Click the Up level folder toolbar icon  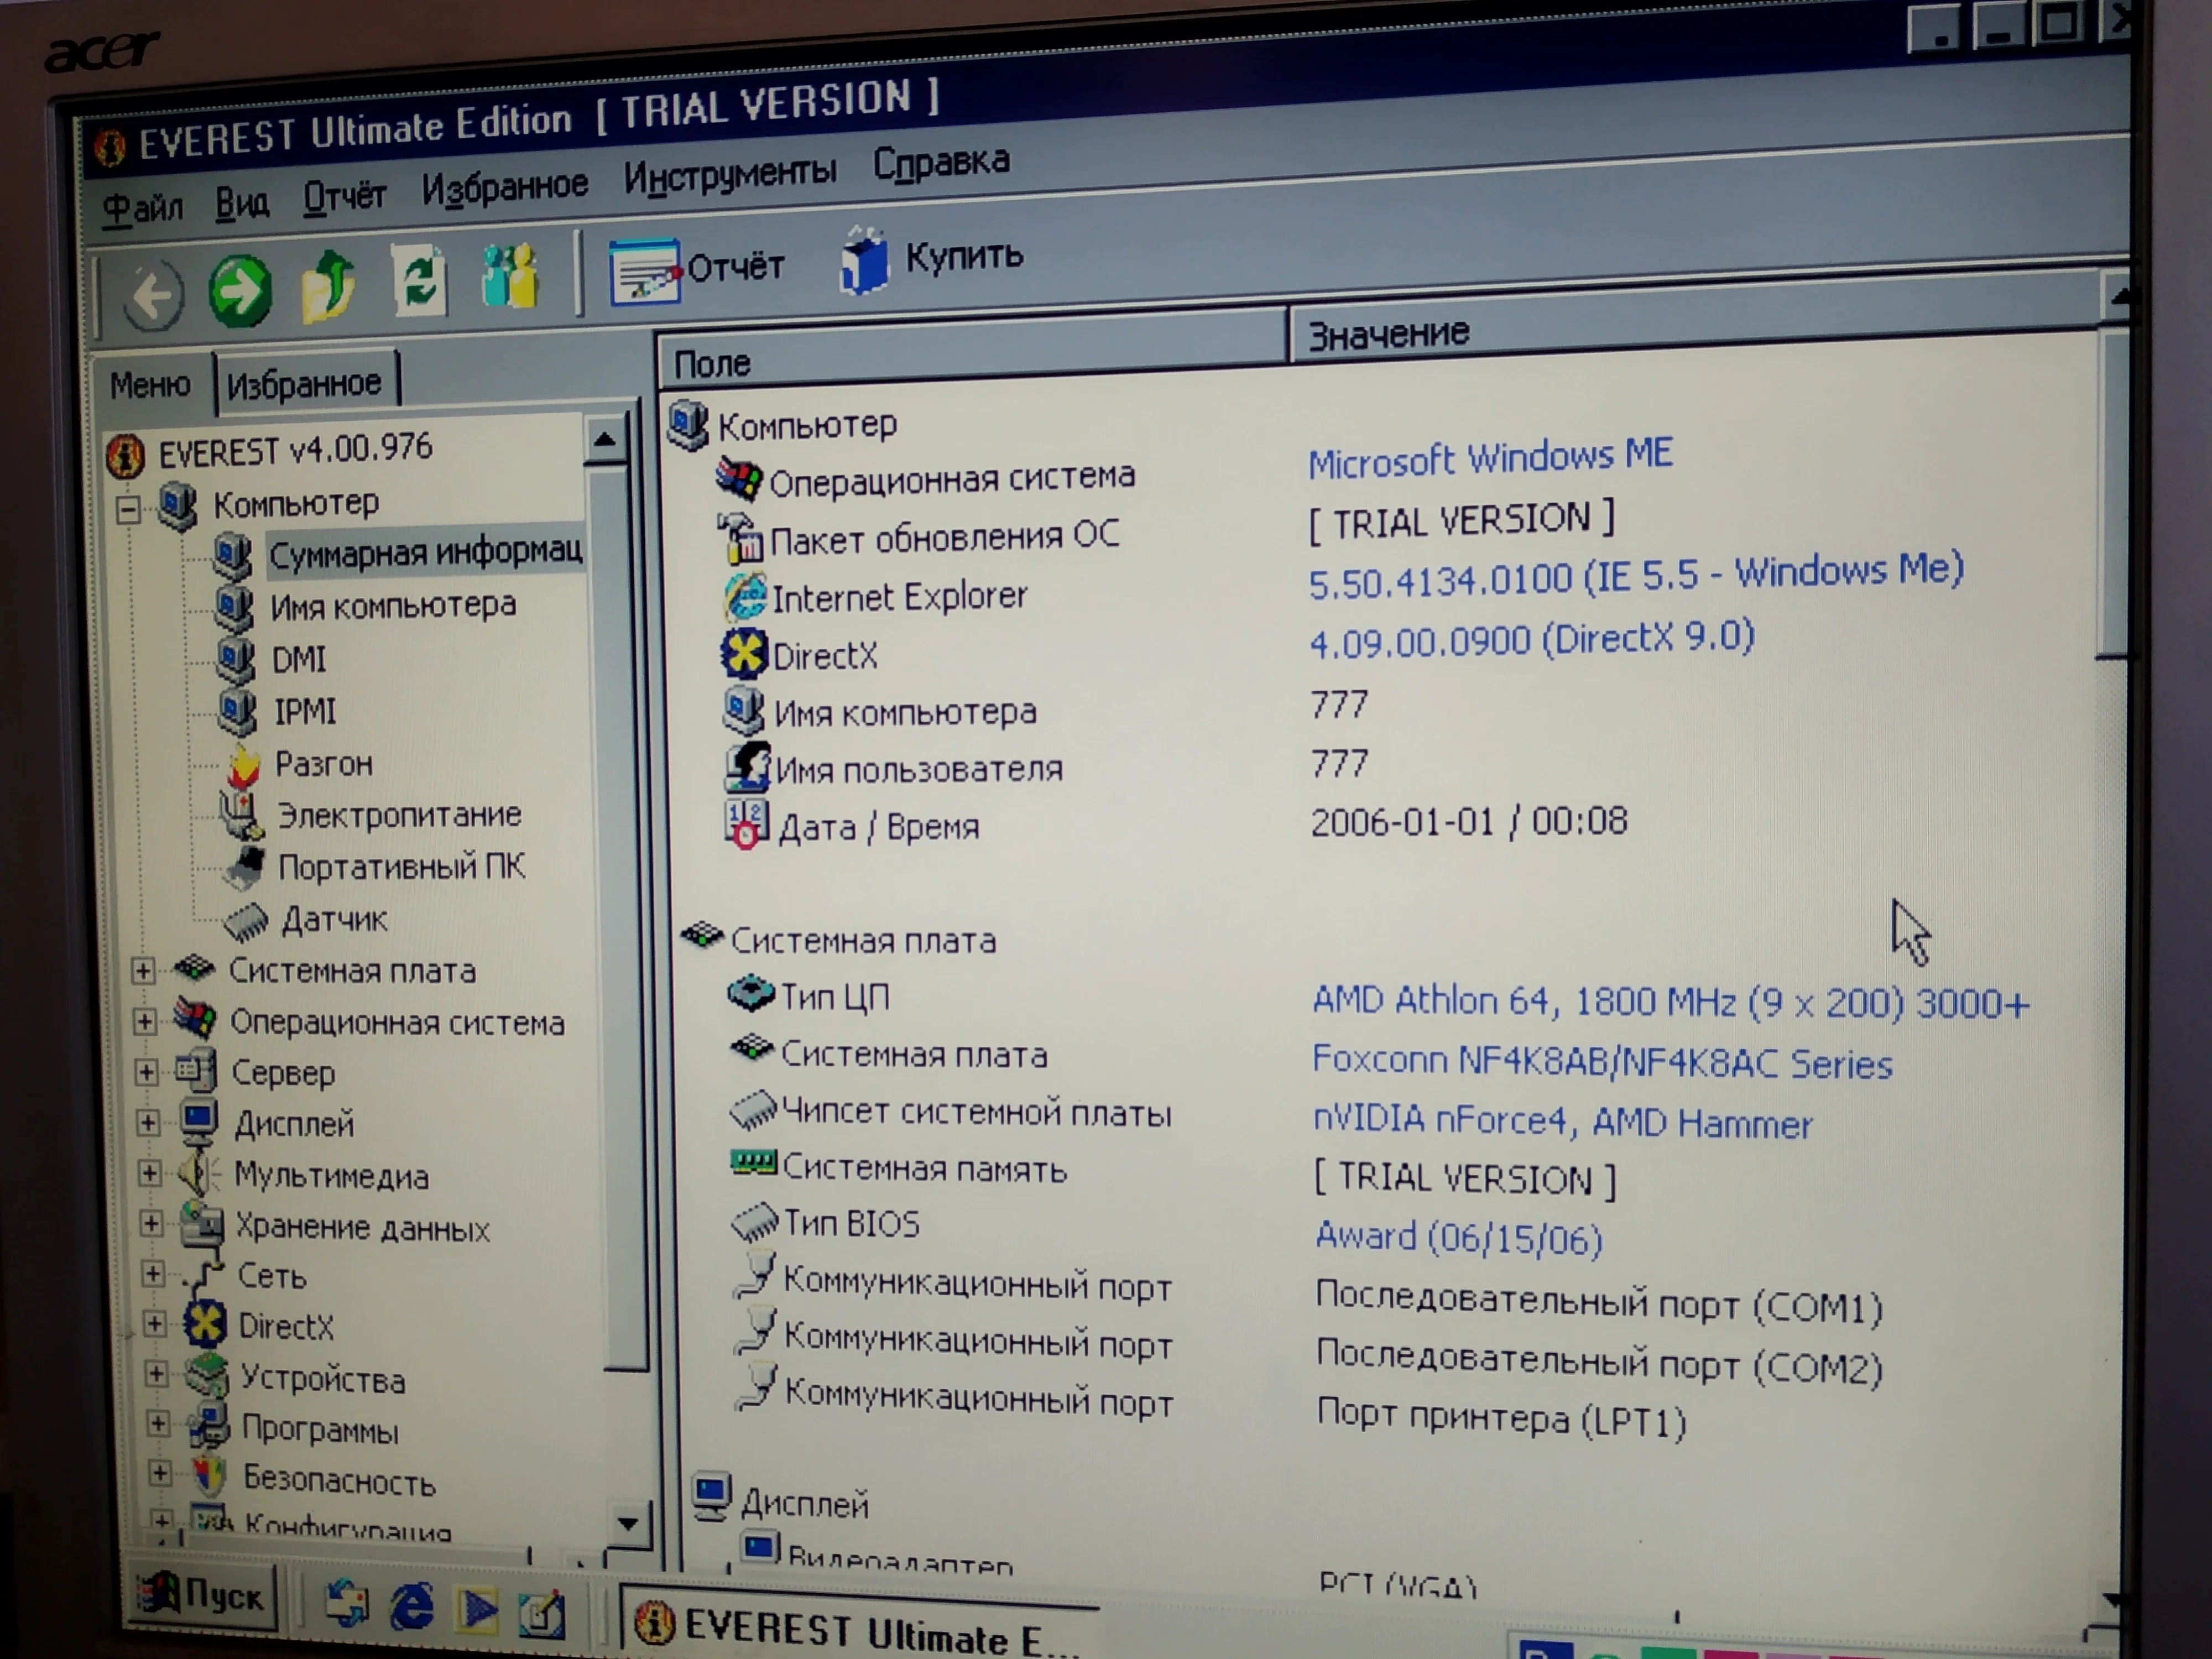(328, 287)
